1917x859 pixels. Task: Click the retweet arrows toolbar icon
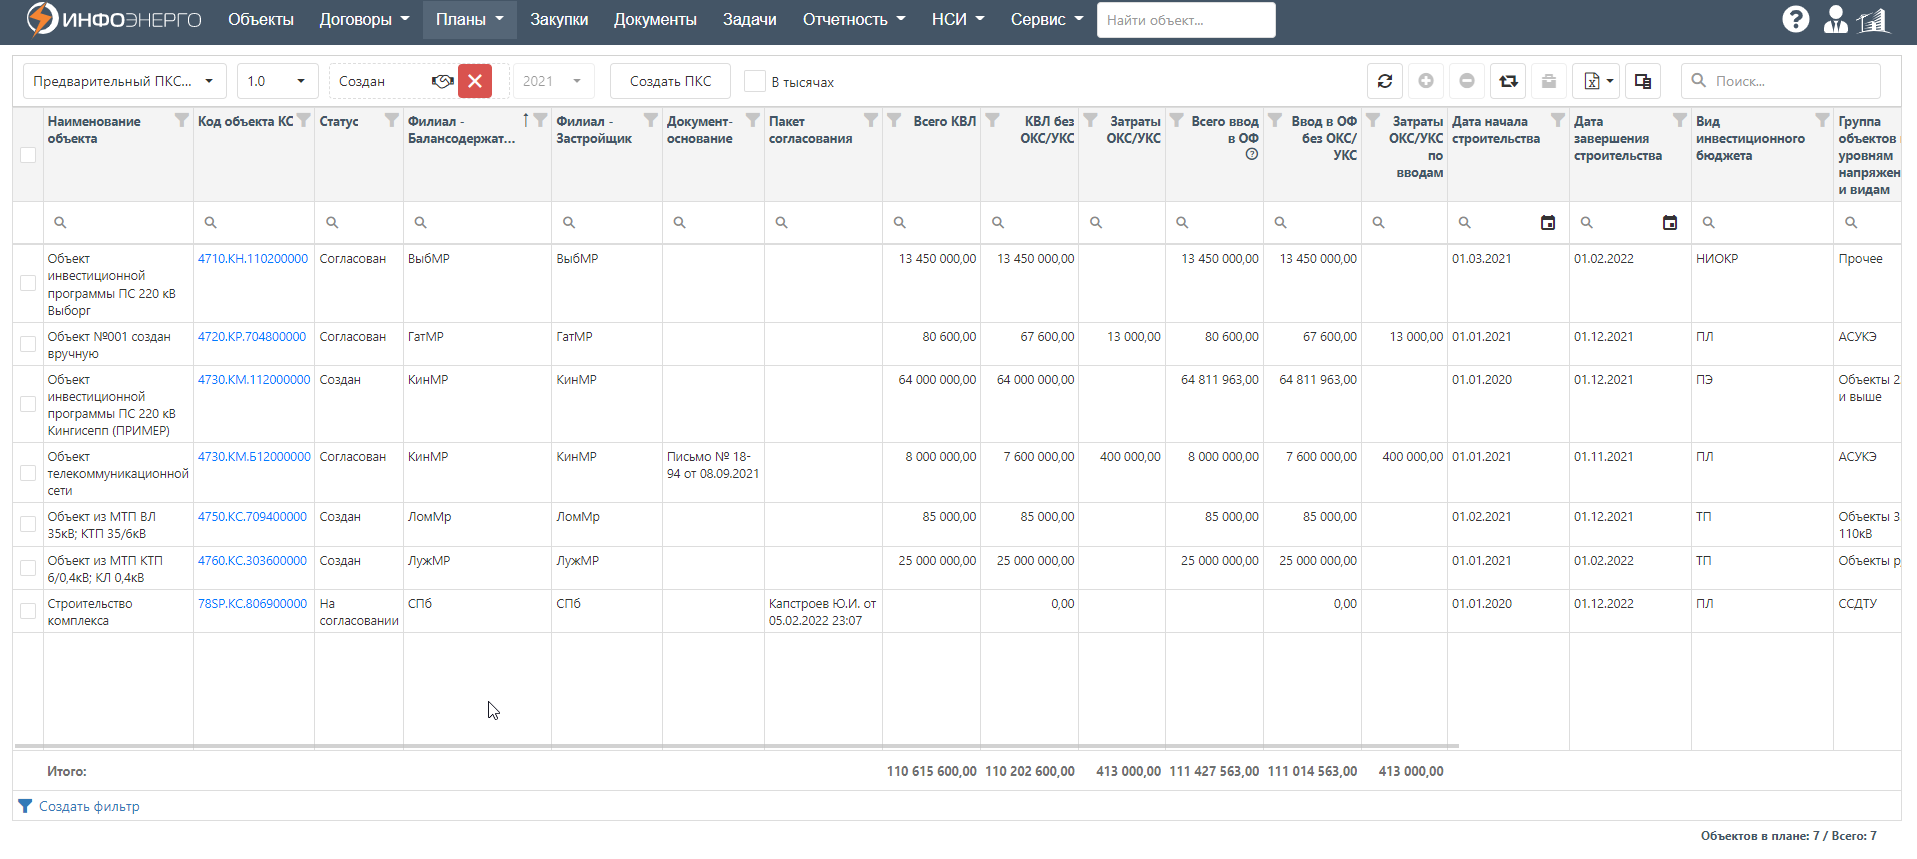tap(1508, 81)
